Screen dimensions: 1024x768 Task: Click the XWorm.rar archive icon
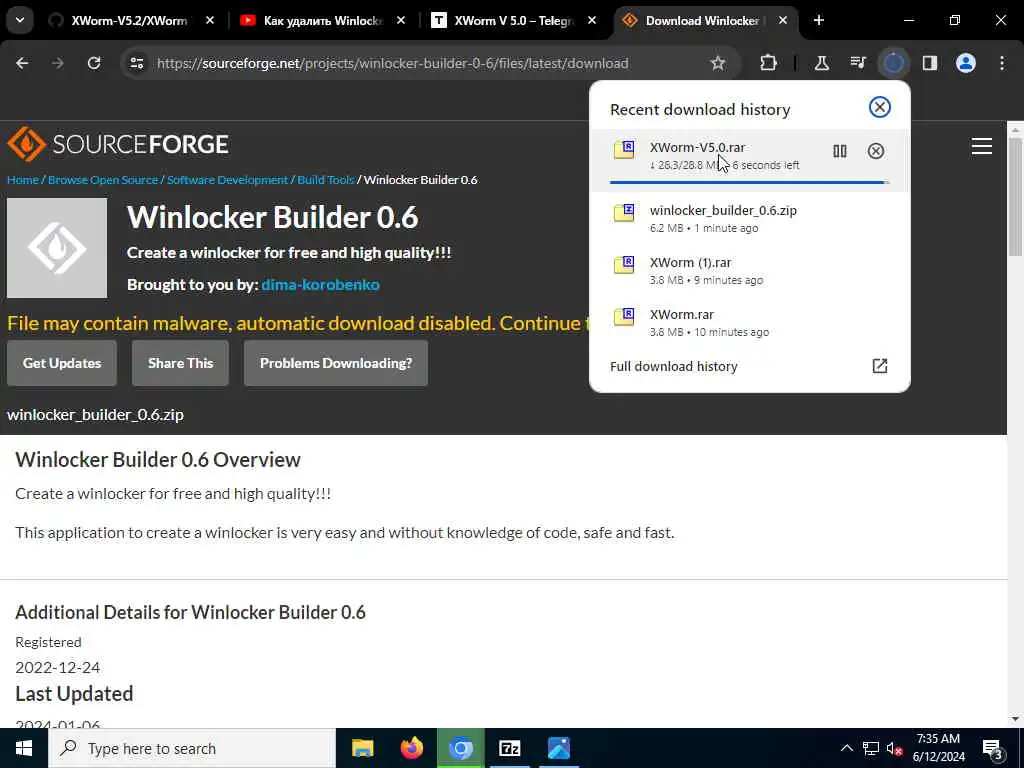[x=624, y=317]
